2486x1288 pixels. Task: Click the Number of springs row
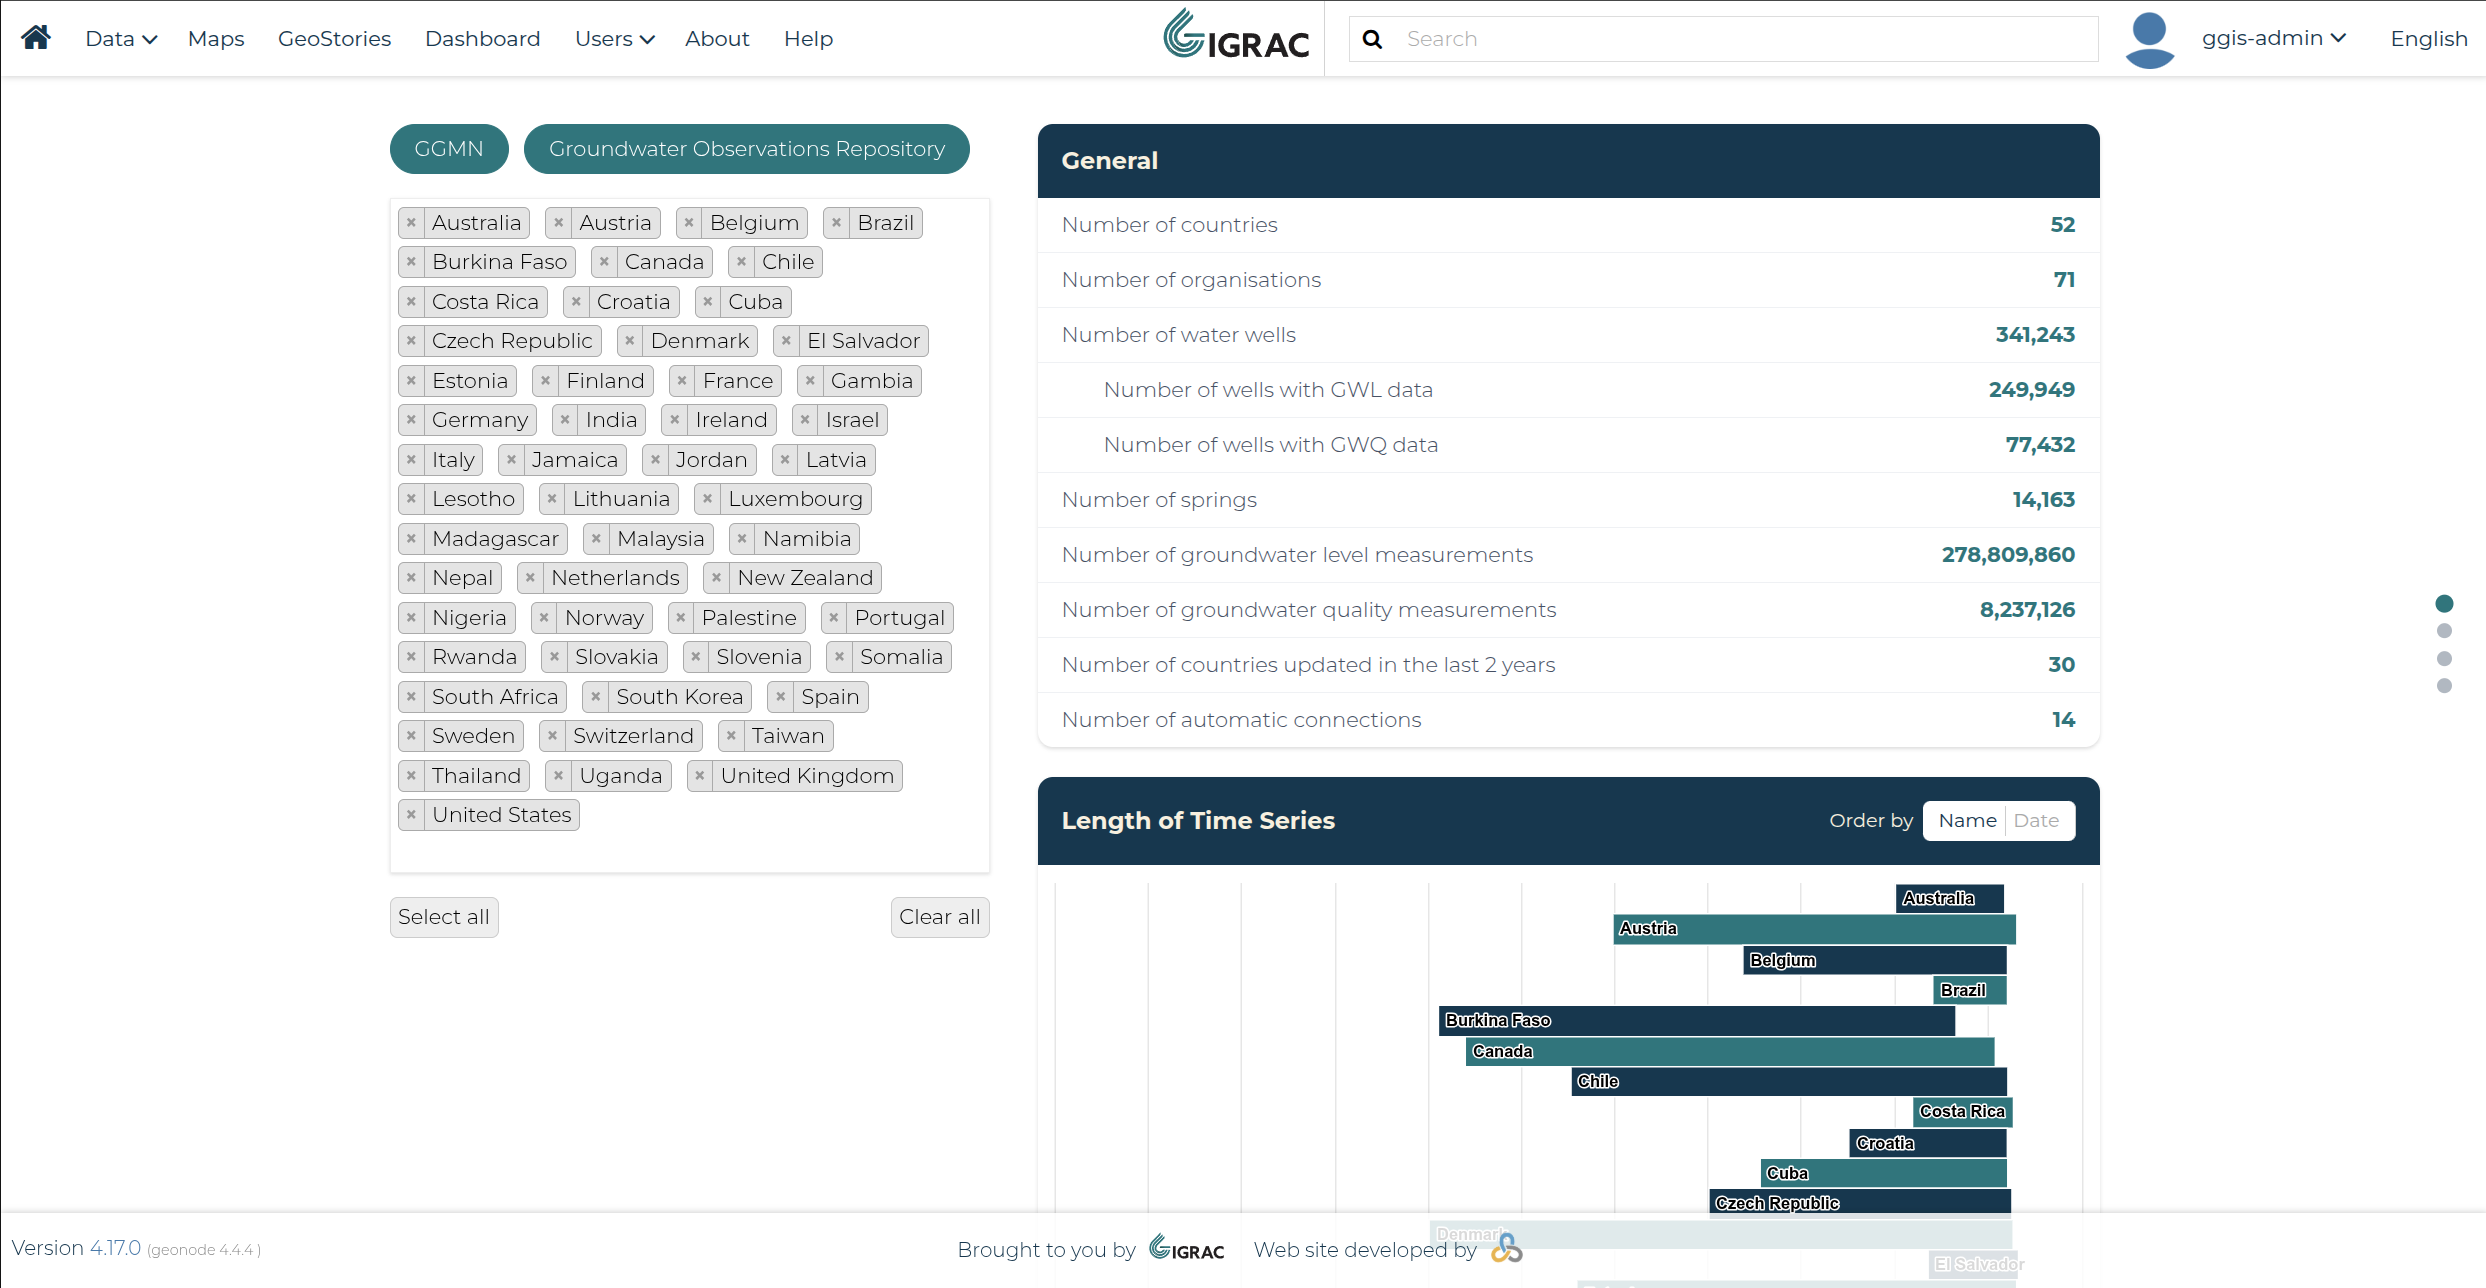pyautogui.click(x=1568, y=500)
